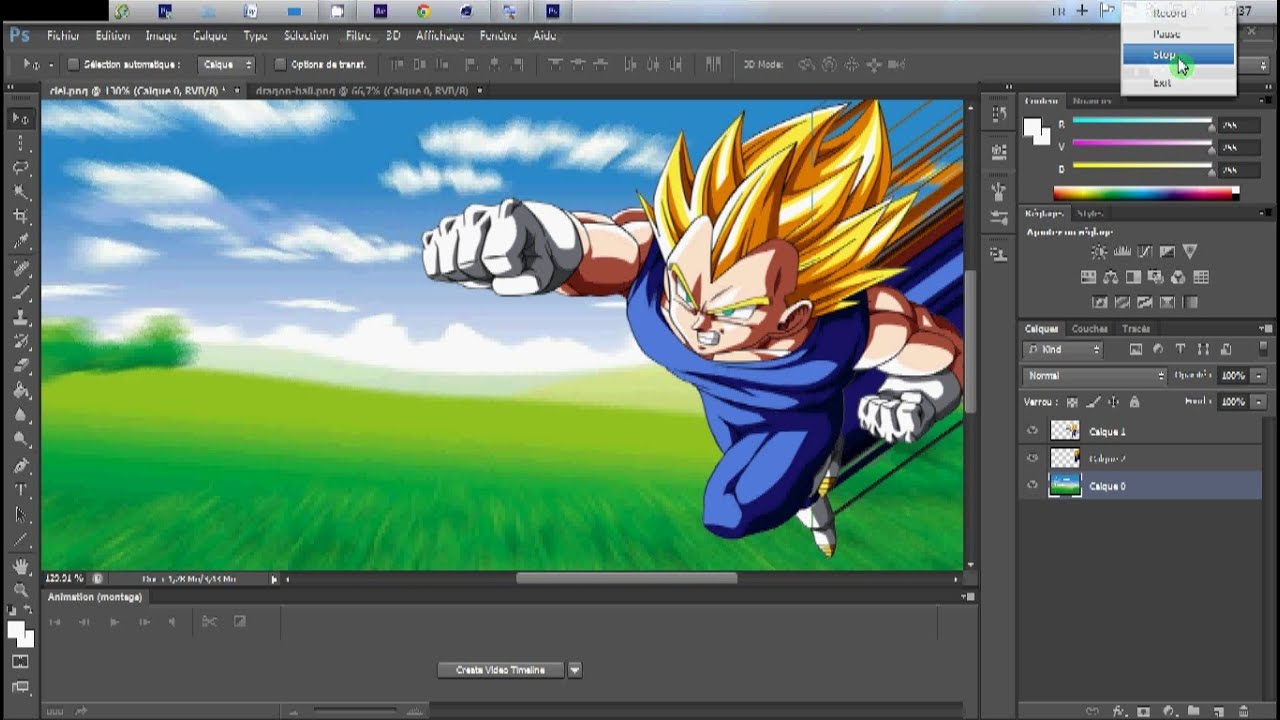The width and height of the screenshot is (1280, 720).
Task: Open the Calque auto-select dropdown
Action: [225, 65]
